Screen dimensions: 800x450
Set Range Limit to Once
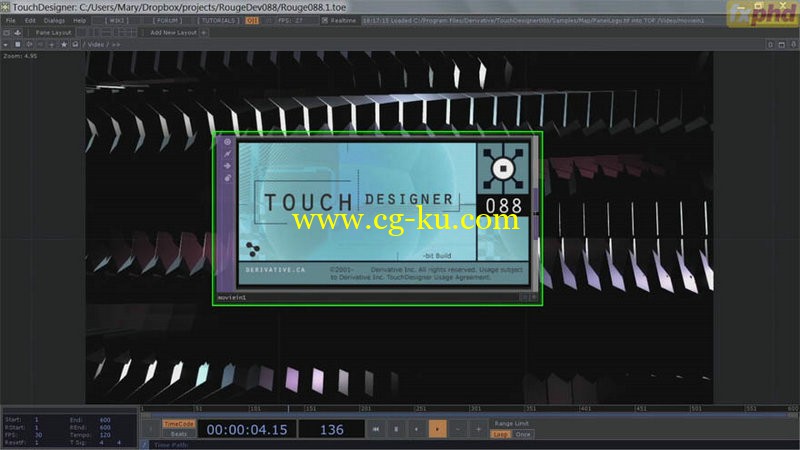coord(523,435)
